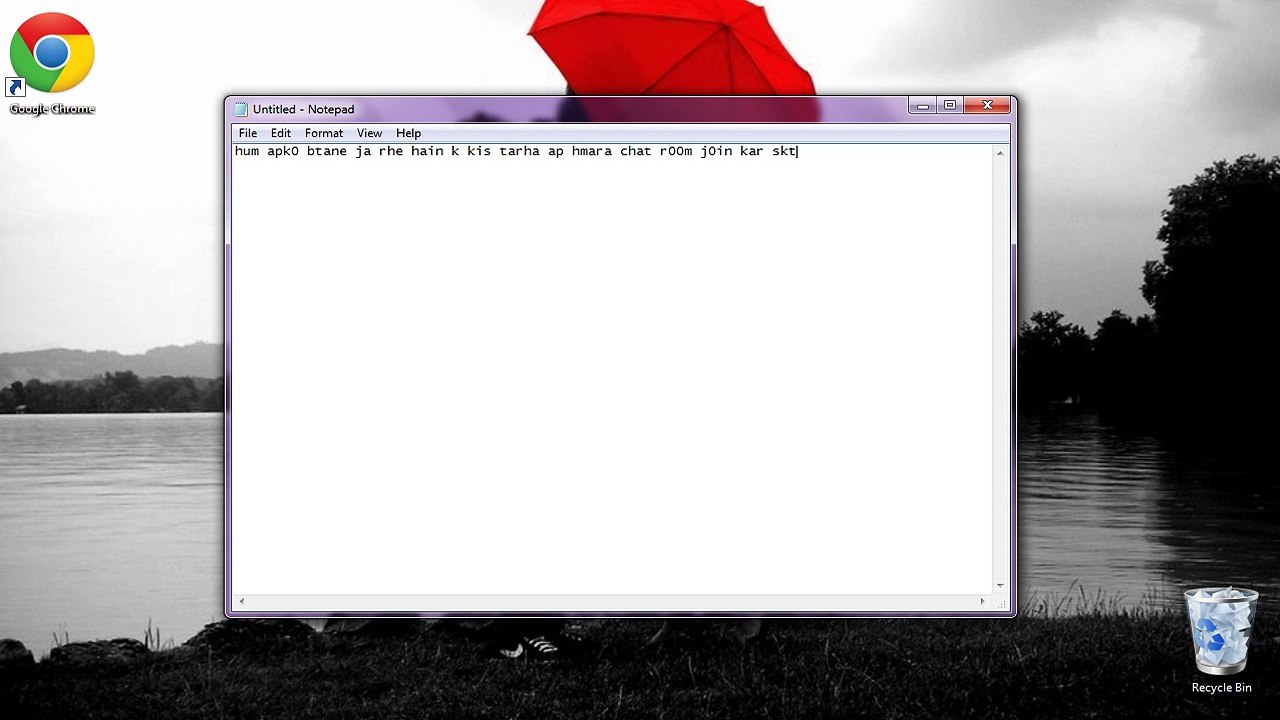Minimize the Notepad window

(x=922, y=105)
